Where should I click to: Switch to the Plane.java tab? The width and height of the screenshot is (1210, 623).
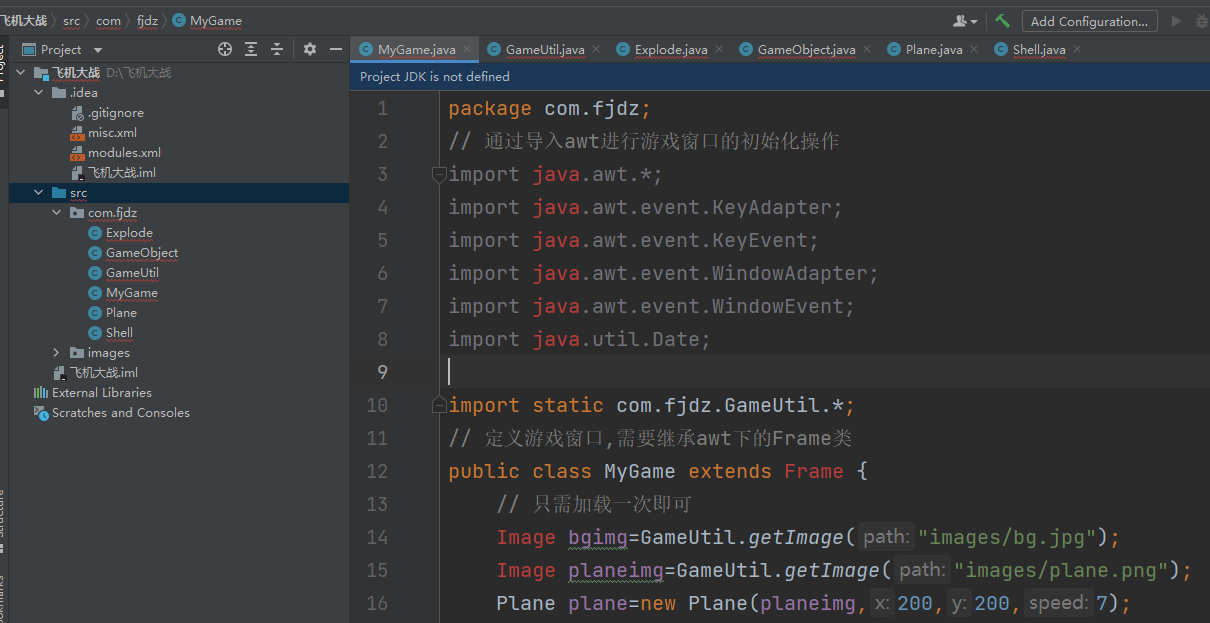(934, 49)
